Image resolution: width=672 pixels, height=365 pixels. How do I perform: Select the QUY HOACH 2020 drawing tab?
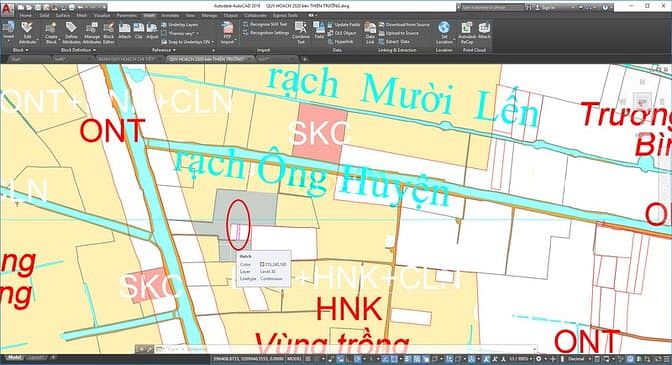point(210,59)
